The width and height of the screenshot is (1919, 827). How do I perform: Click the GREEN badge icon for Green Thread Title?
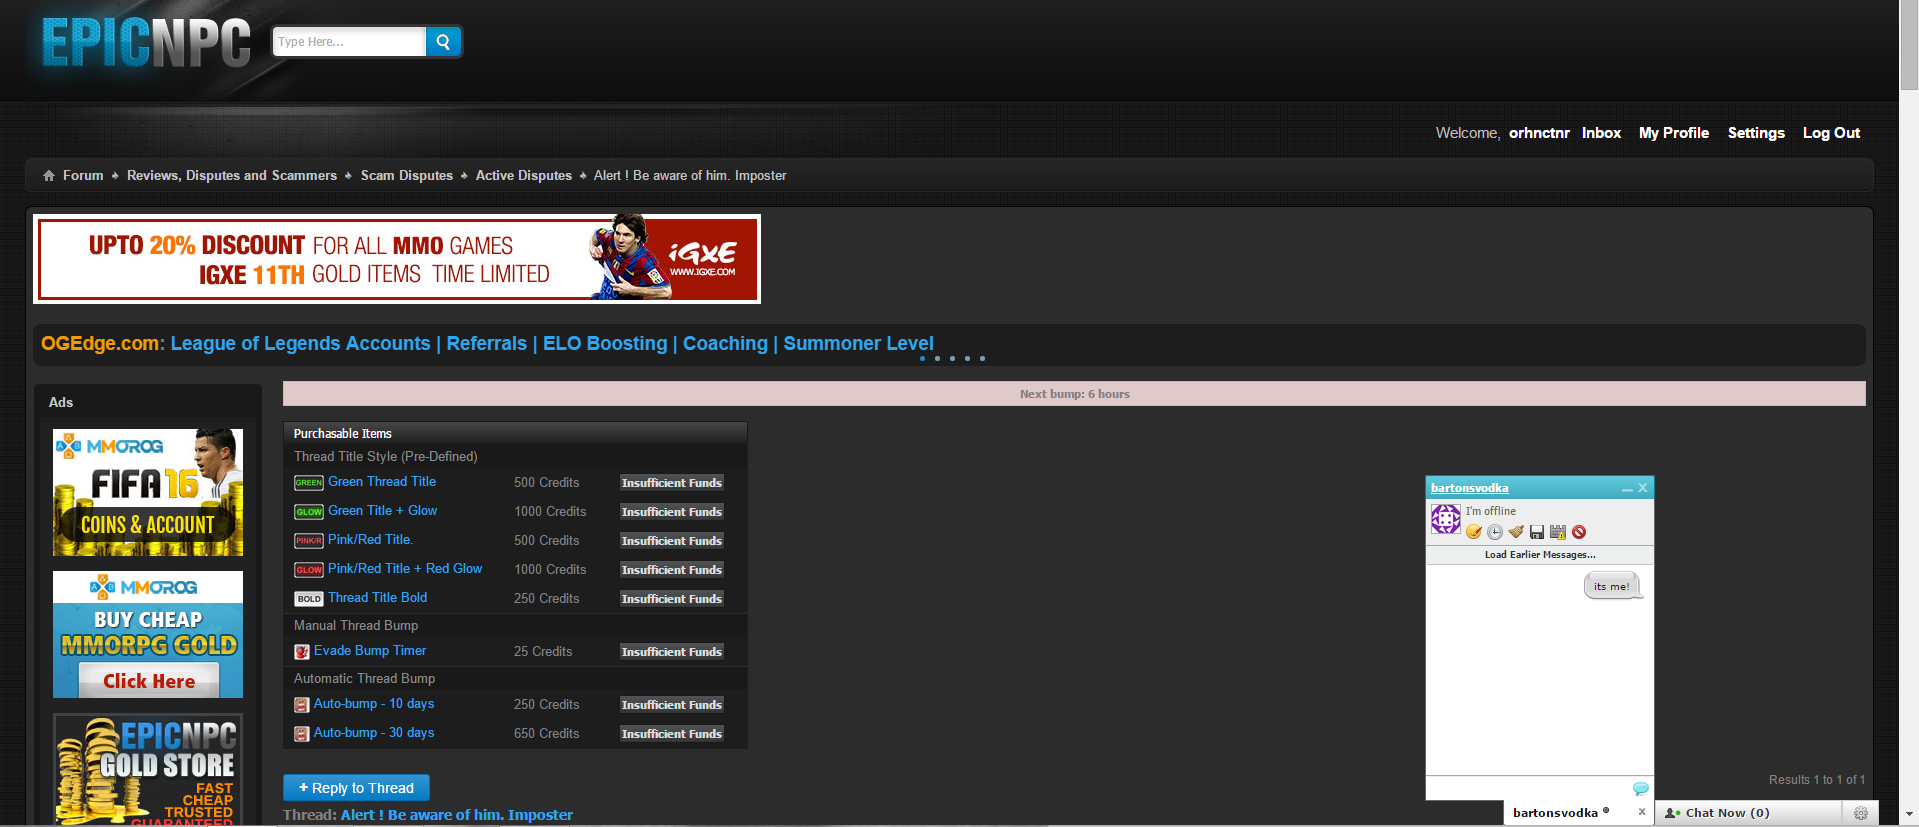click(x=309, y=483)
